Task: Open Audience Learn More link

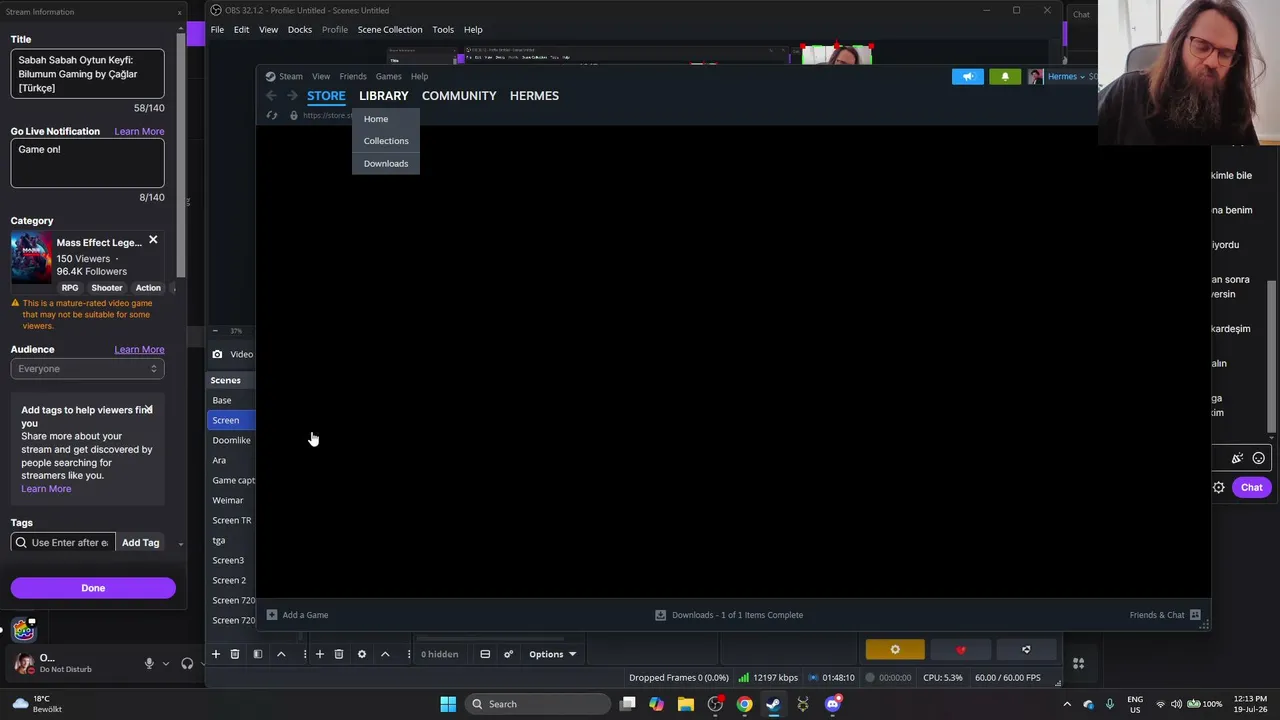Action: pyautogui.click(x=139, y=350)
